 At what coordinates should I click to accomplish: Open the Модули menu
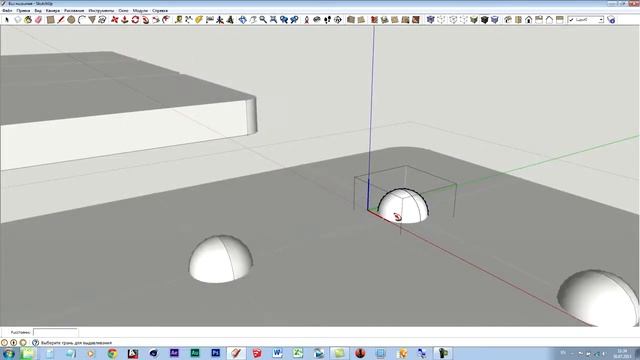point(140,11)
